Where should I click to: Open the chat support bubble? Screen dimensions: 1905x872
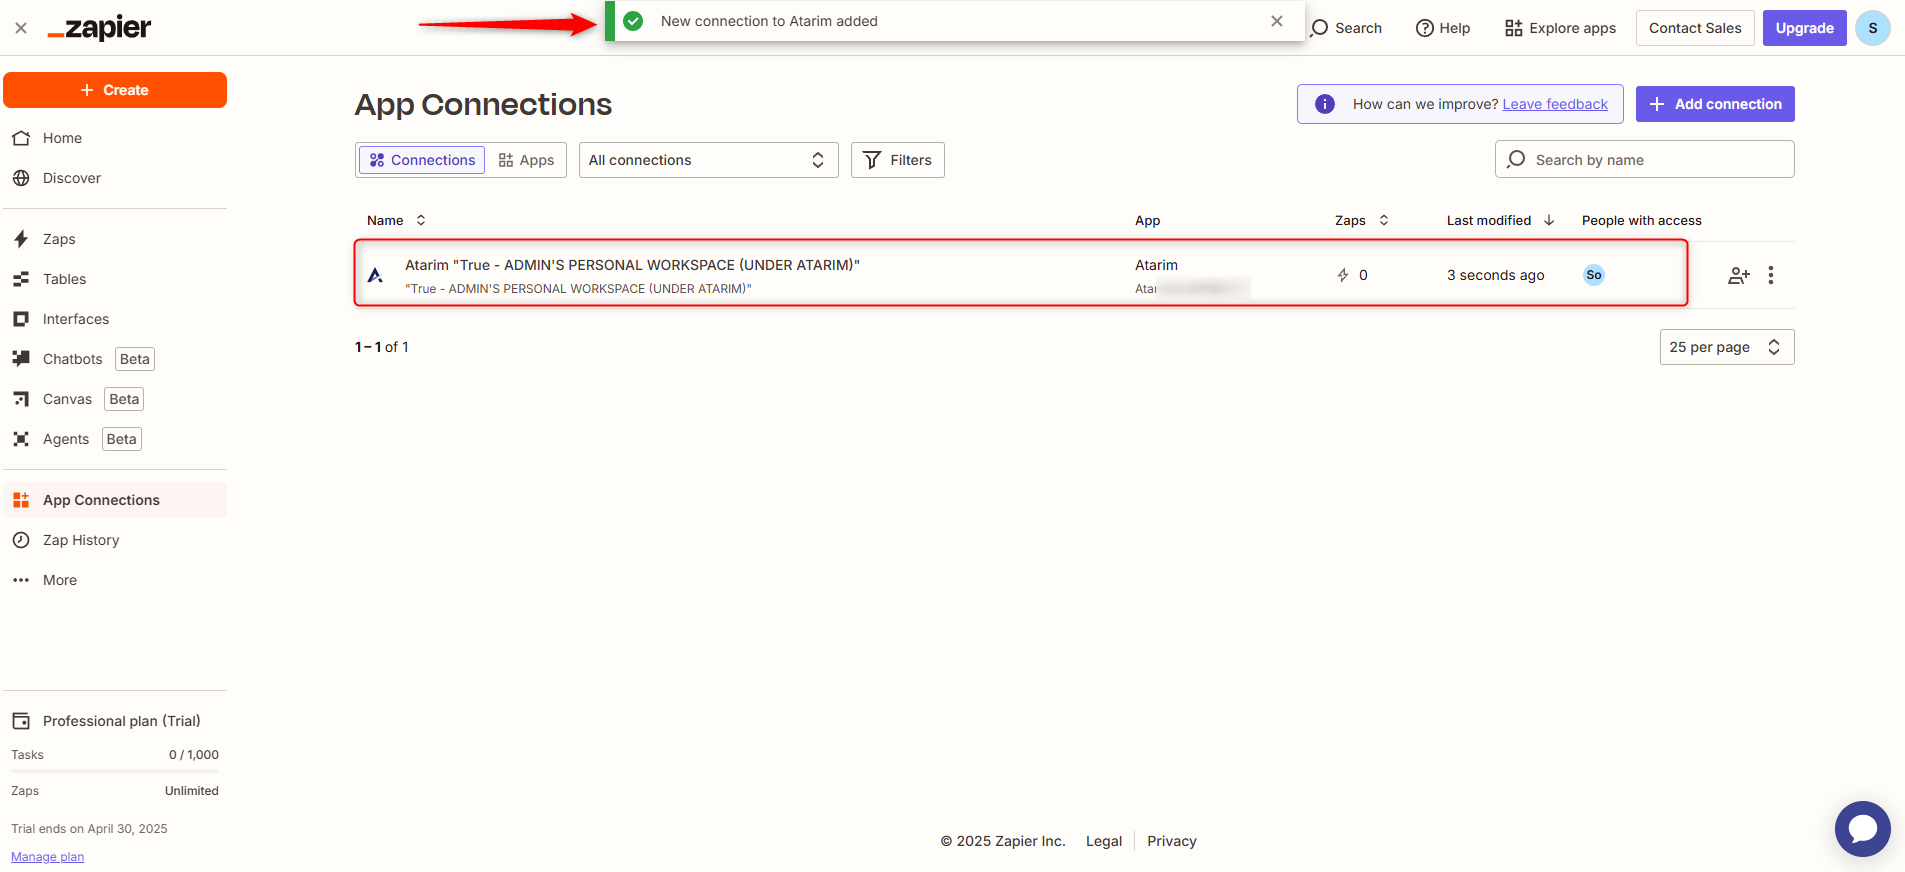pos(1862,829)
